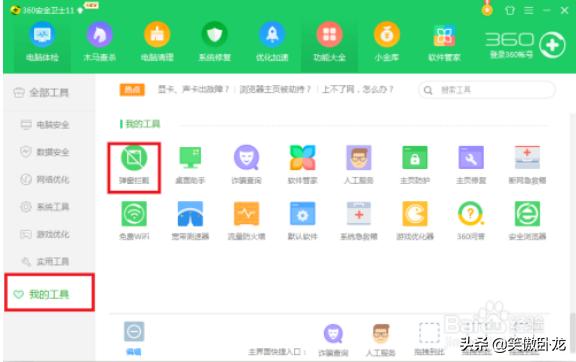Launch the 默认软件 tool
Screen dimensions: 576x362
(302, 221)
